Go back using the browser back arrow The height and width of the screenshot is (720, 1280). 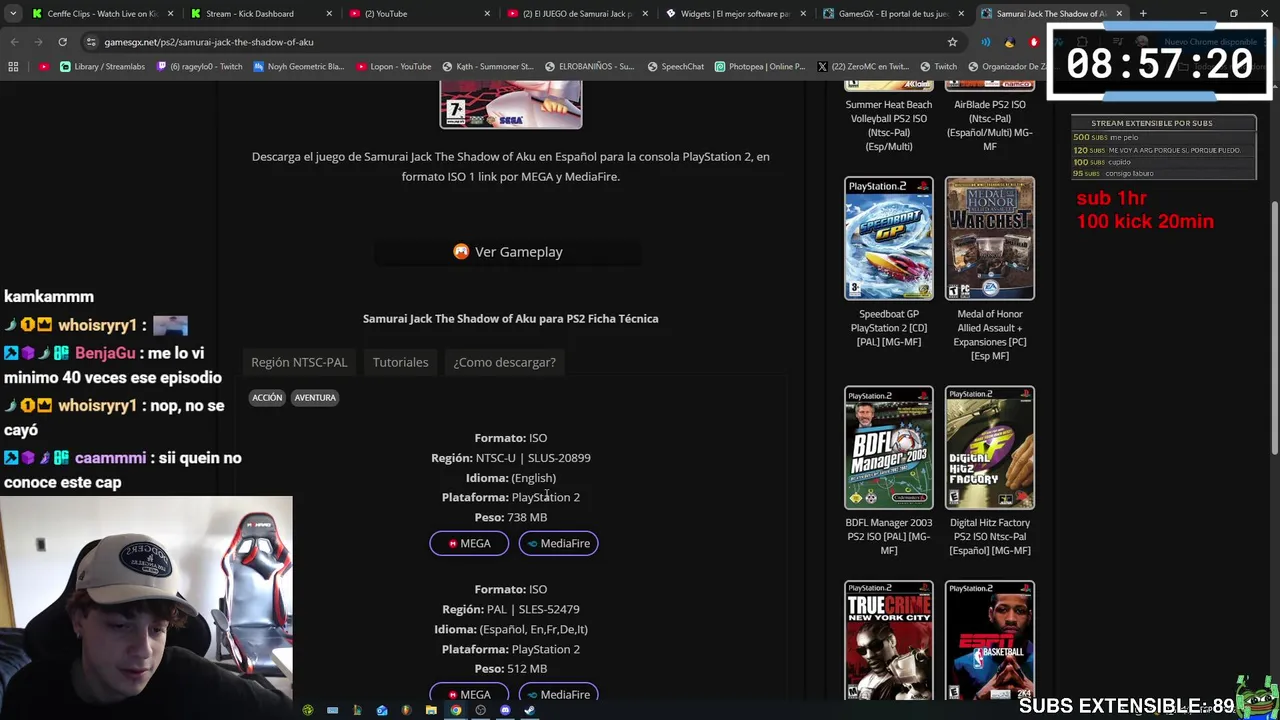[x=14, y=42]
